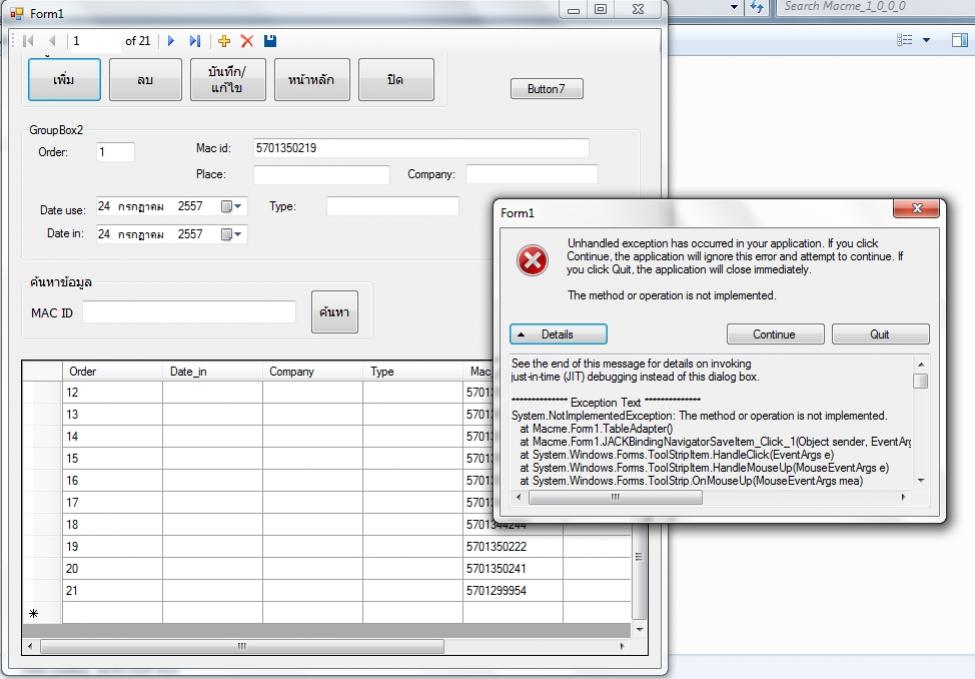Click the Type text field
The height and width of the screenshot is (679, 975).
392,206
